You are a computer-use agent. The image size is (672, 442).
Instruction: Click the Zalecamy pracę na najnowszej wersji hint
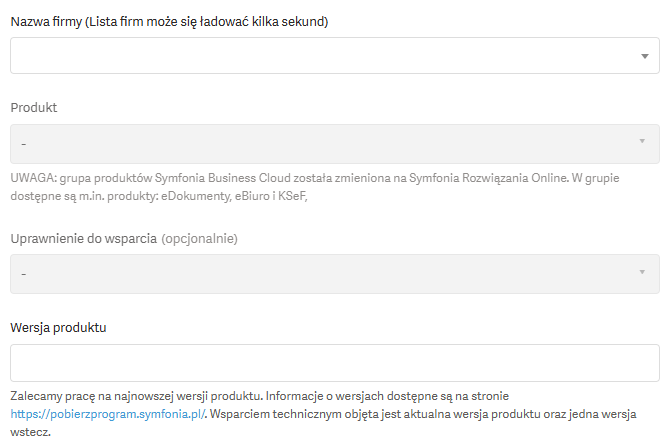point(136,396)
